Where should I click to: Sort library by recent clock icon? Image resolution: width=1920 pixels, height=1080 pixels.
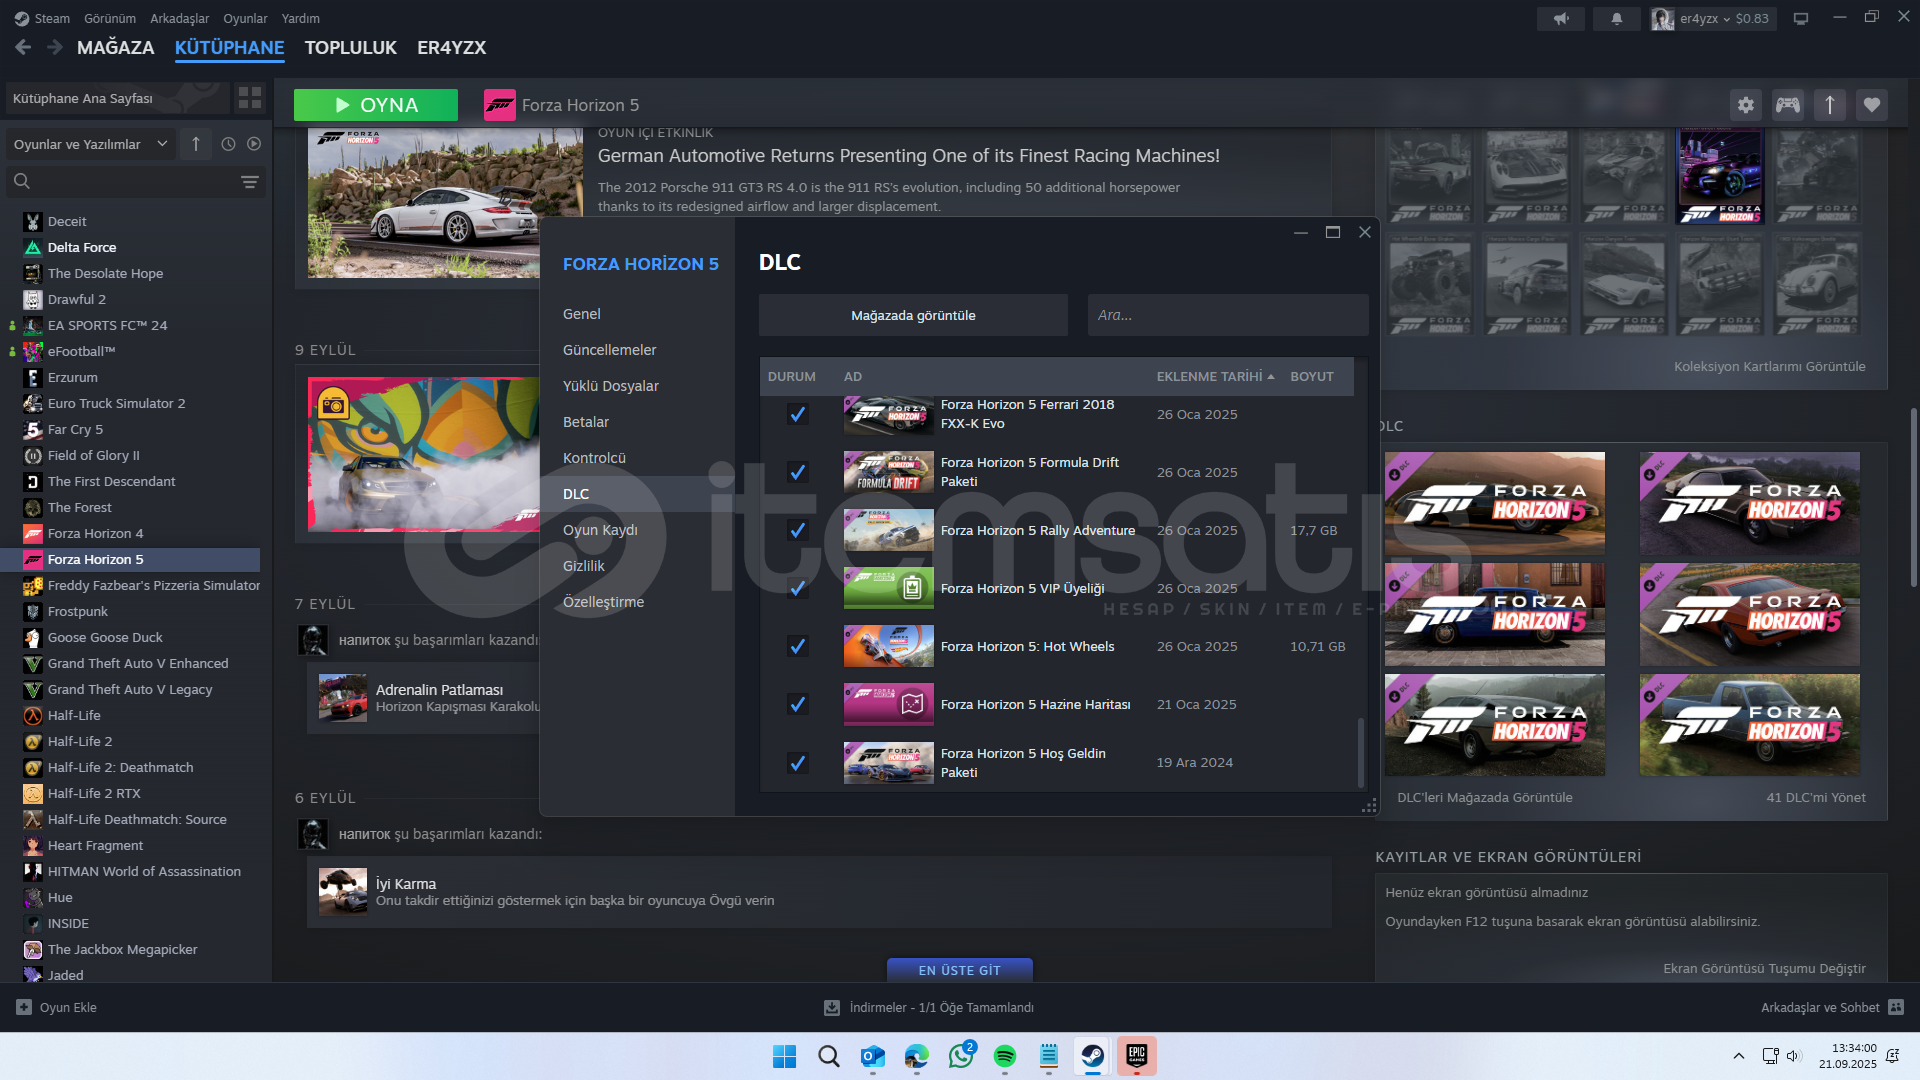[x=228, y=144]
